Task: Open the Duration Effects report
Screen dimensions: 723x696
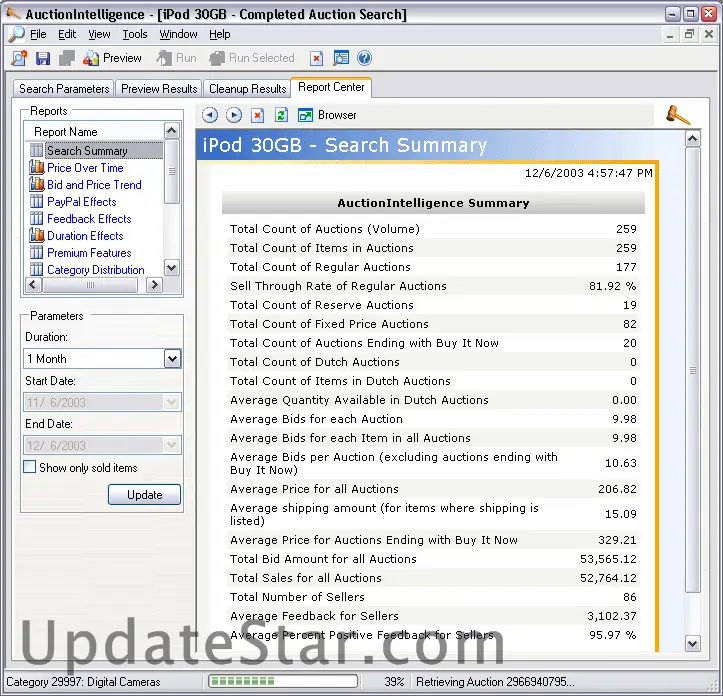Action: click(x=85, y=236)
